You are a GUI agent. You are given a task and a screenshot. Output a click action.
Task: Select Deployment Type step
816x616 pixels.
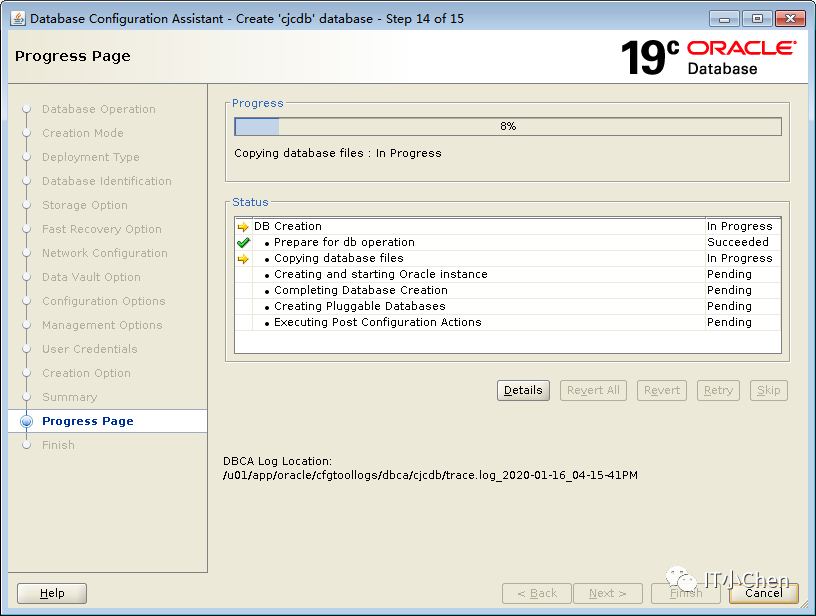[x=91, y=157]
